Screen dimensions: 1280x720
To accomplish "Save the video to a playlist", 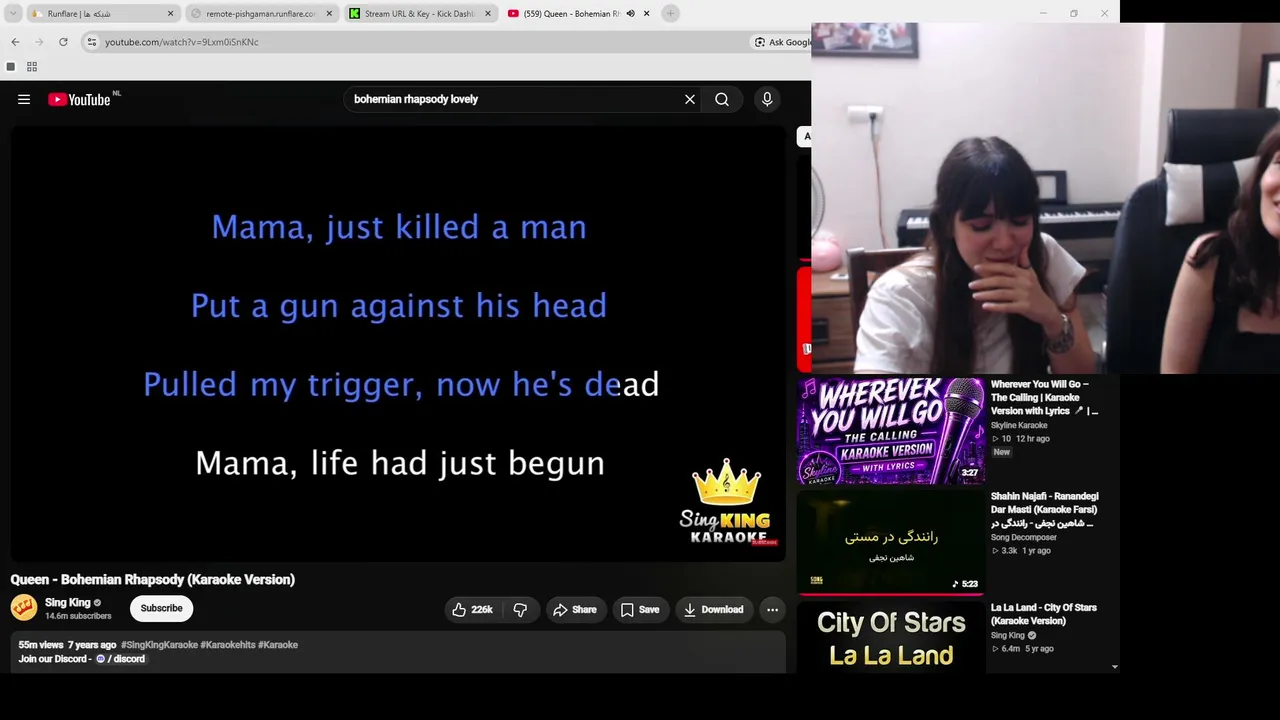I will point(640,609).
